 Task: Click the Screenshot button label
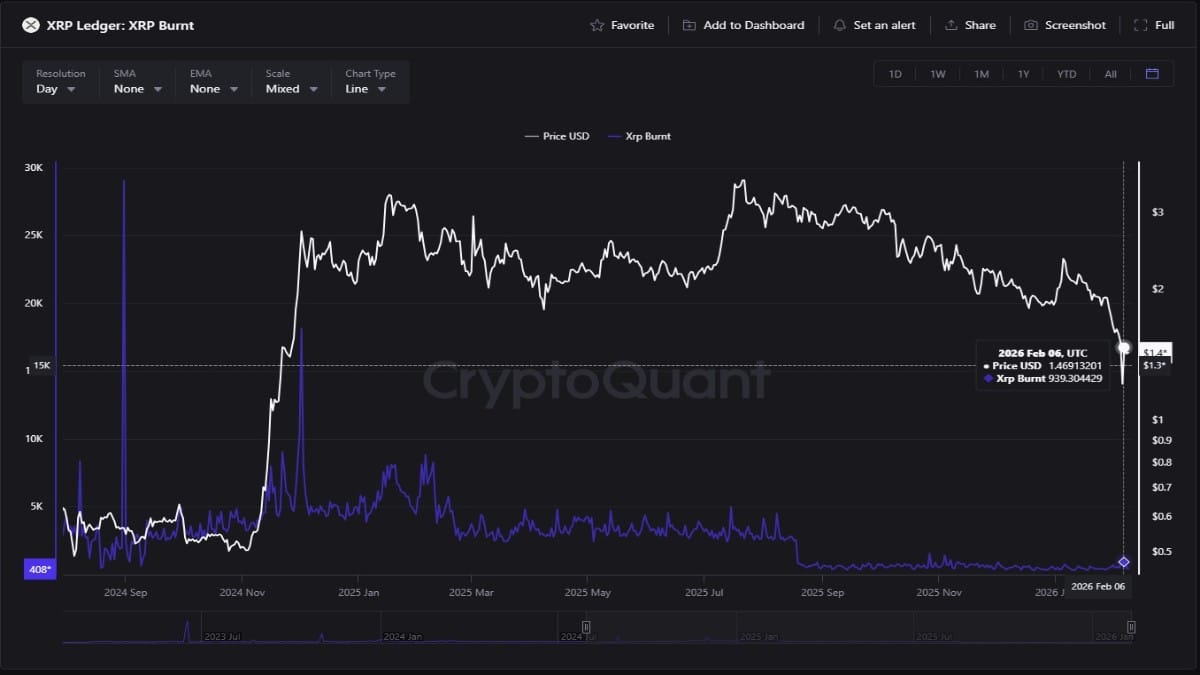tap(1075, 25)
